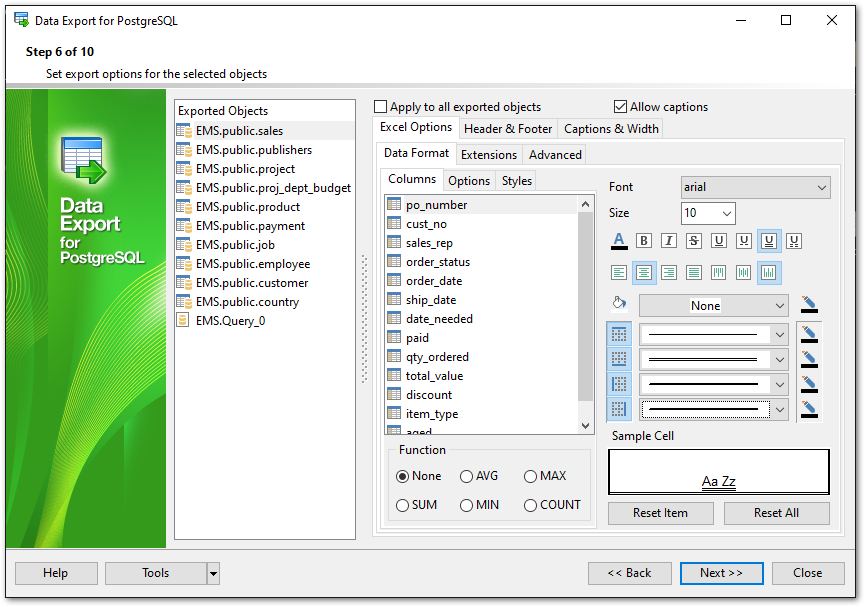Open the Font name dropdown
Screen dimensions: 865x607
pos(755,188)
